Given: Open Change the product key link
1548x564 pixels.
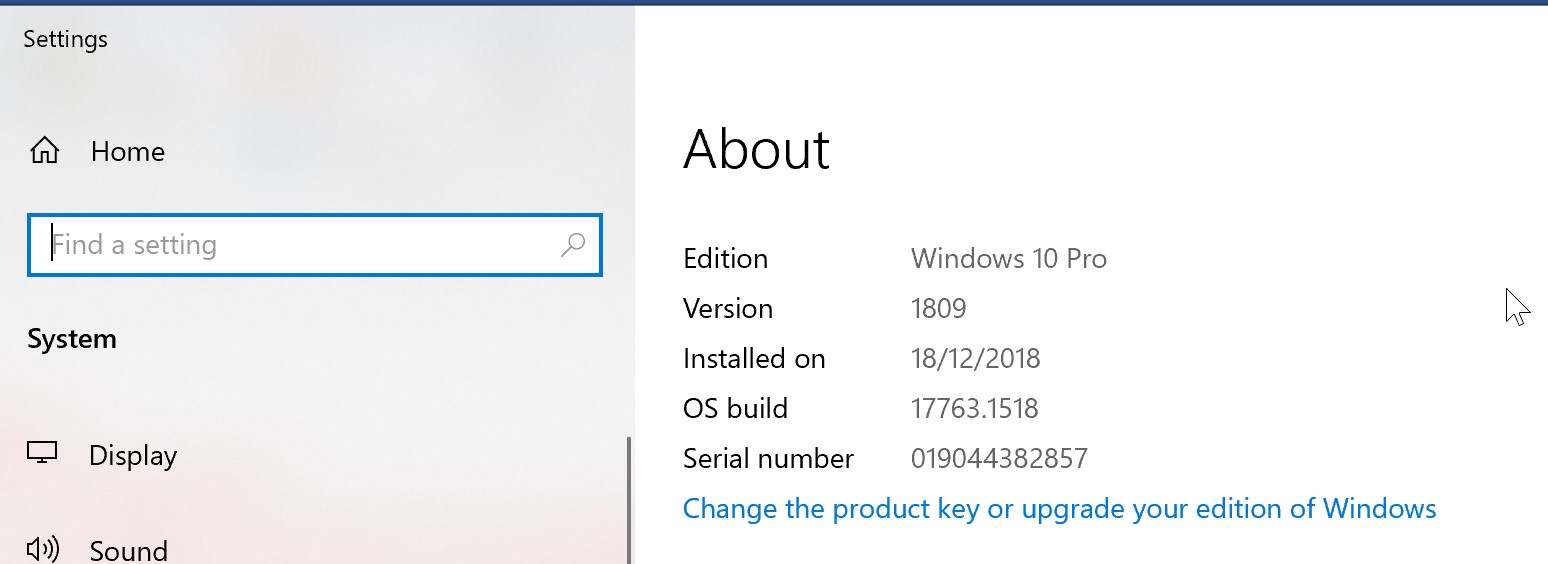Looking at the screenshot, I should coord(1059,509).
